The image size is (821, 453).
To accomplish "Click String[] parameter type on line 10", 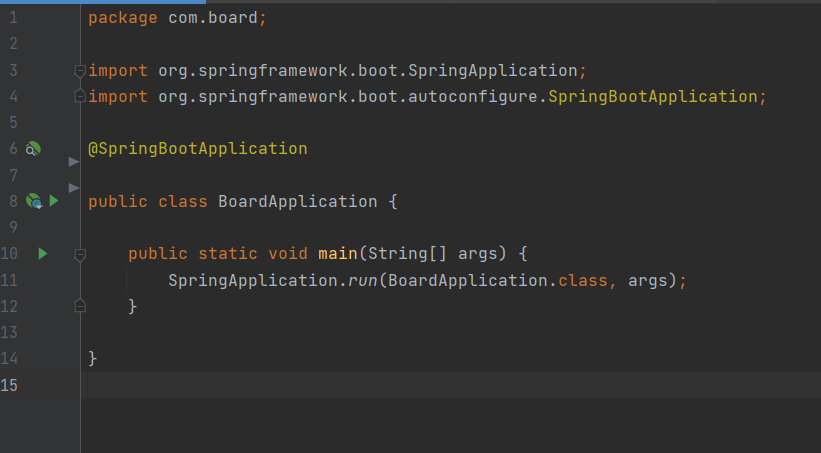I will [407, 254].
